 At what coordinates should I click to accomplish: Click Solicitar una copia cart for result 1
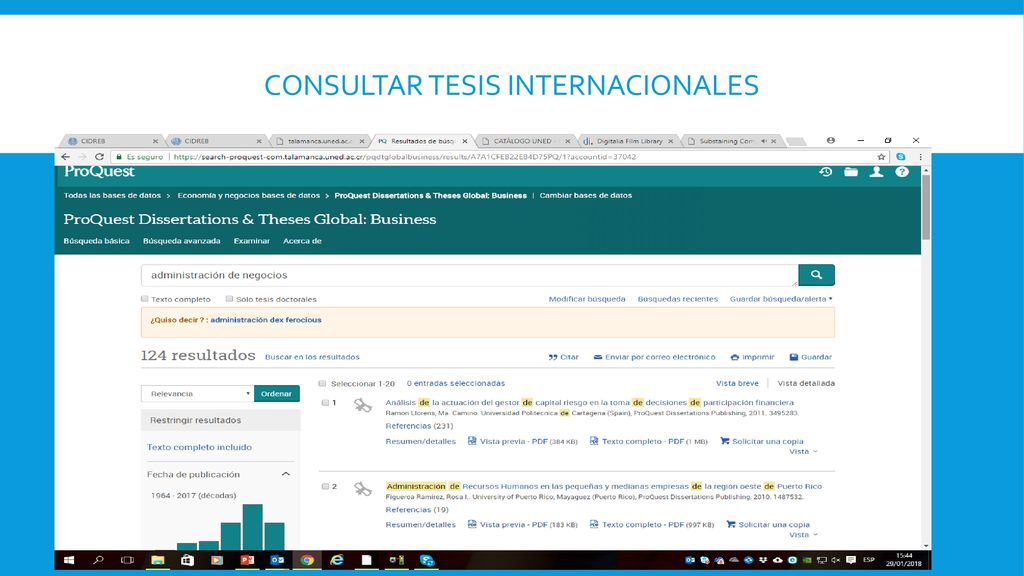(761, 441)
